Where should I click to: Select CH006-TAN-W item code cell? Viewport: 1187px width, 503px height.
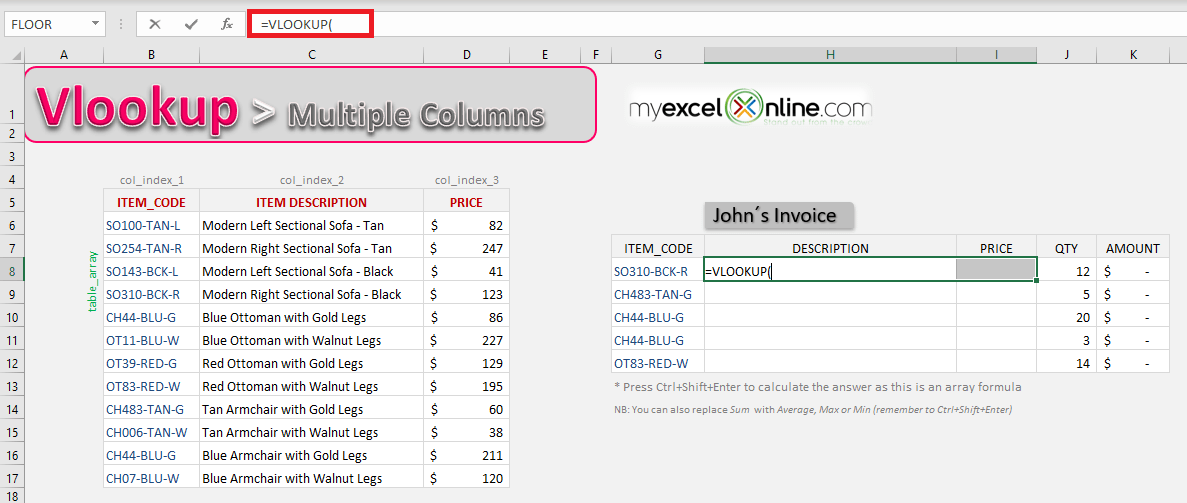coord(151,433)
